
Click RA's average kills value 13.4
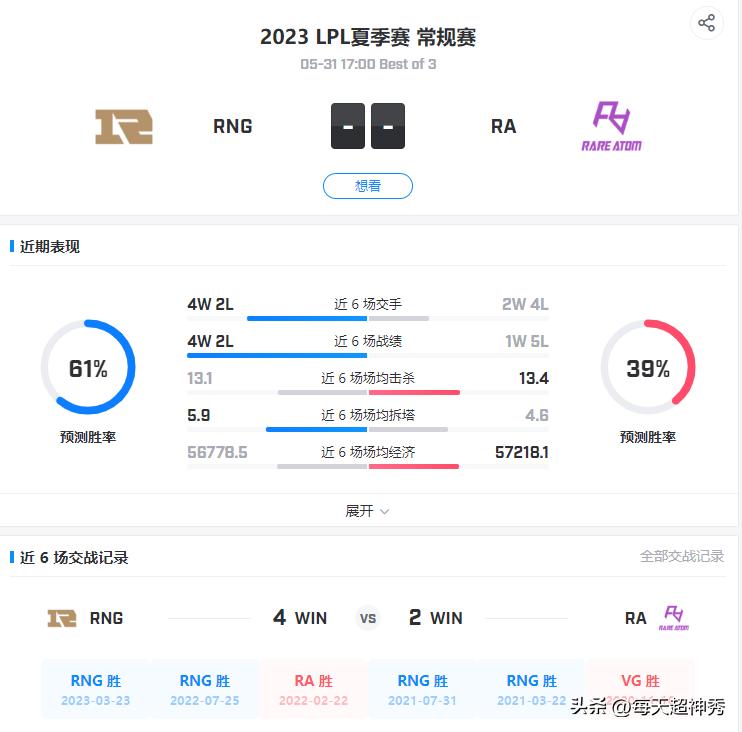pyautogui.click(x=534, y=378)
